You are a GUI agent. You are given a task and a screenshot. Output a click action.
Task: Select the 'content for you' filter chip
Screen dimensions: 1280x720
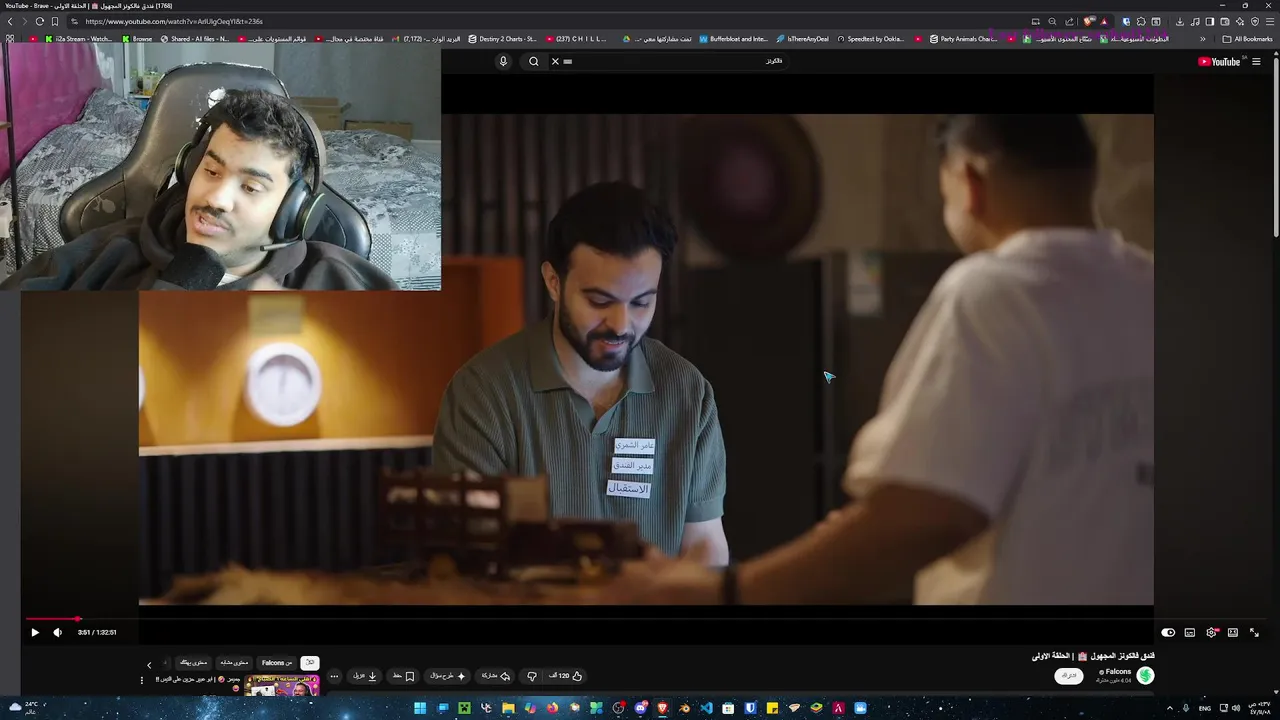coord(193,662)
